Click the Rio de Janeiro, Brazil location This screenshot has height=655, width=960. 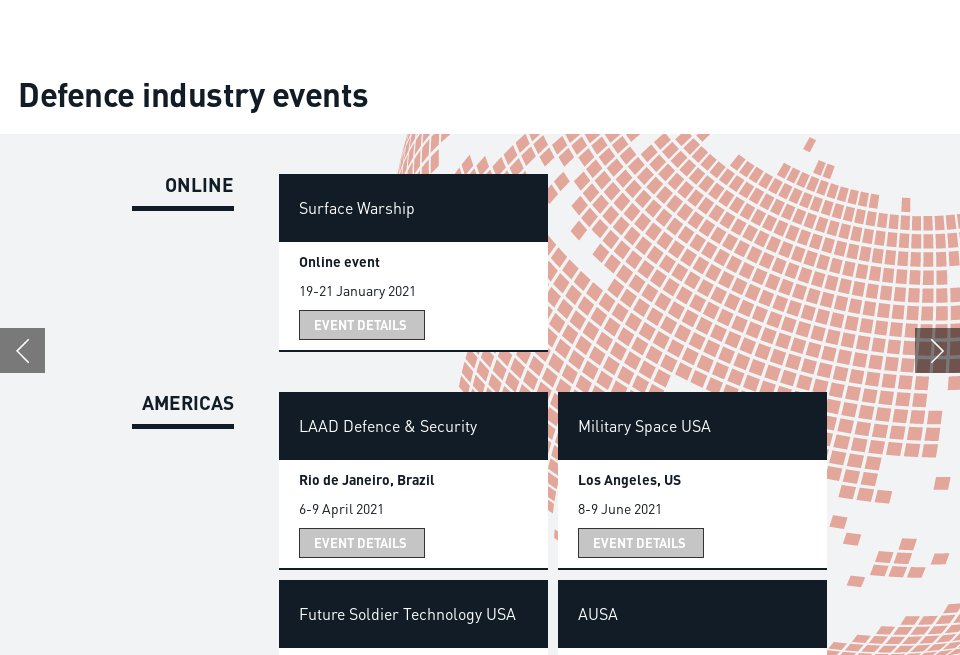(x=366, y=480)
